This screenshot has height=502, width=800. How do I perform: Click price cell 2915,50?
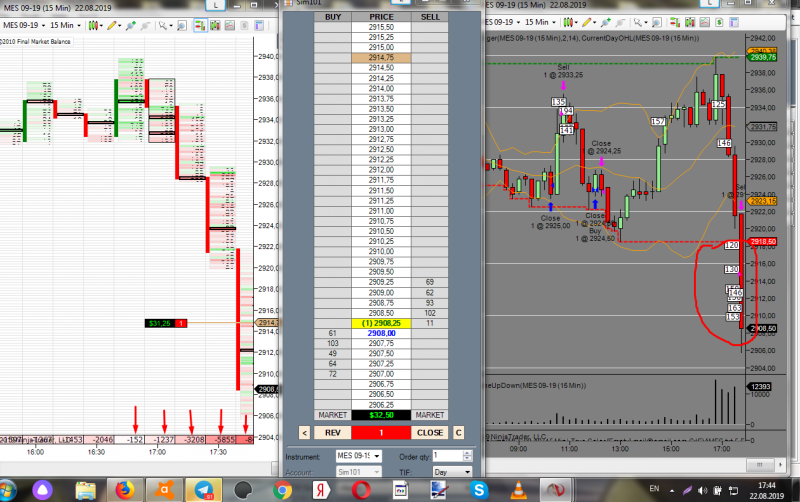coord(381,27)
